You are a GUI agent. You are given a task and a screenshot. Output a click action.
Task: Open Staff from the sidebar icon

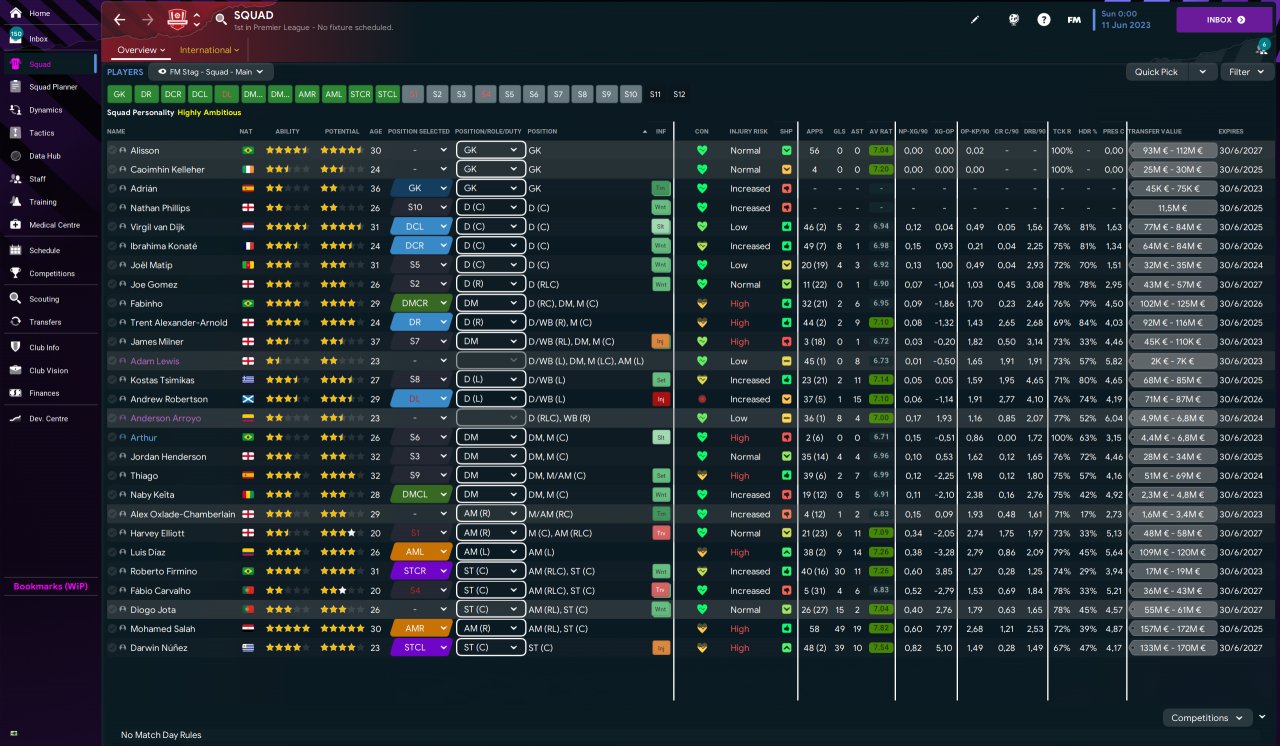[15, 179]
